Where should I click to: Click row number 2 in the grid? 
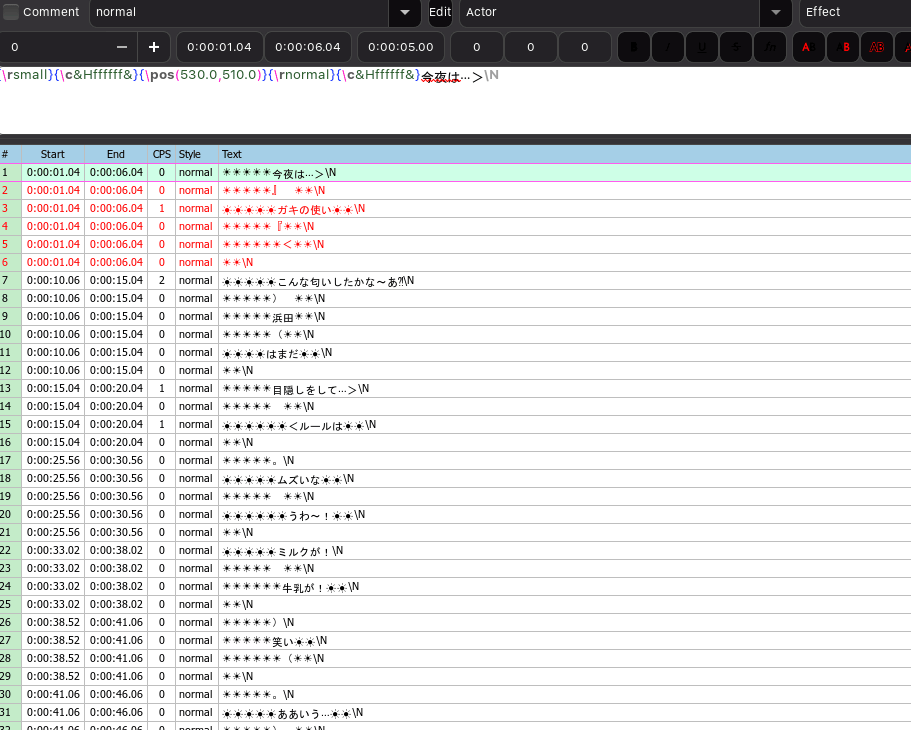5,190
